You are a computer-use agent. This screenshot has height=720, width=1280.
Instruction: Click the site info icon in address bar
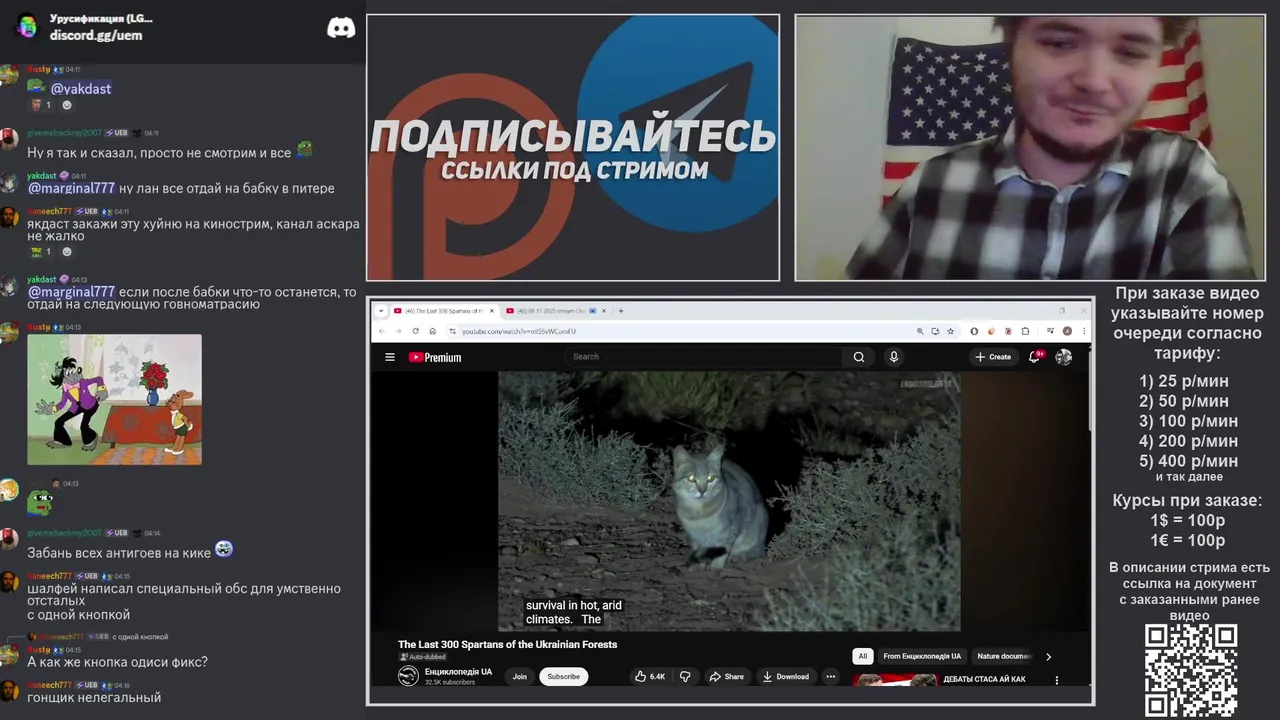coord(452,331)
